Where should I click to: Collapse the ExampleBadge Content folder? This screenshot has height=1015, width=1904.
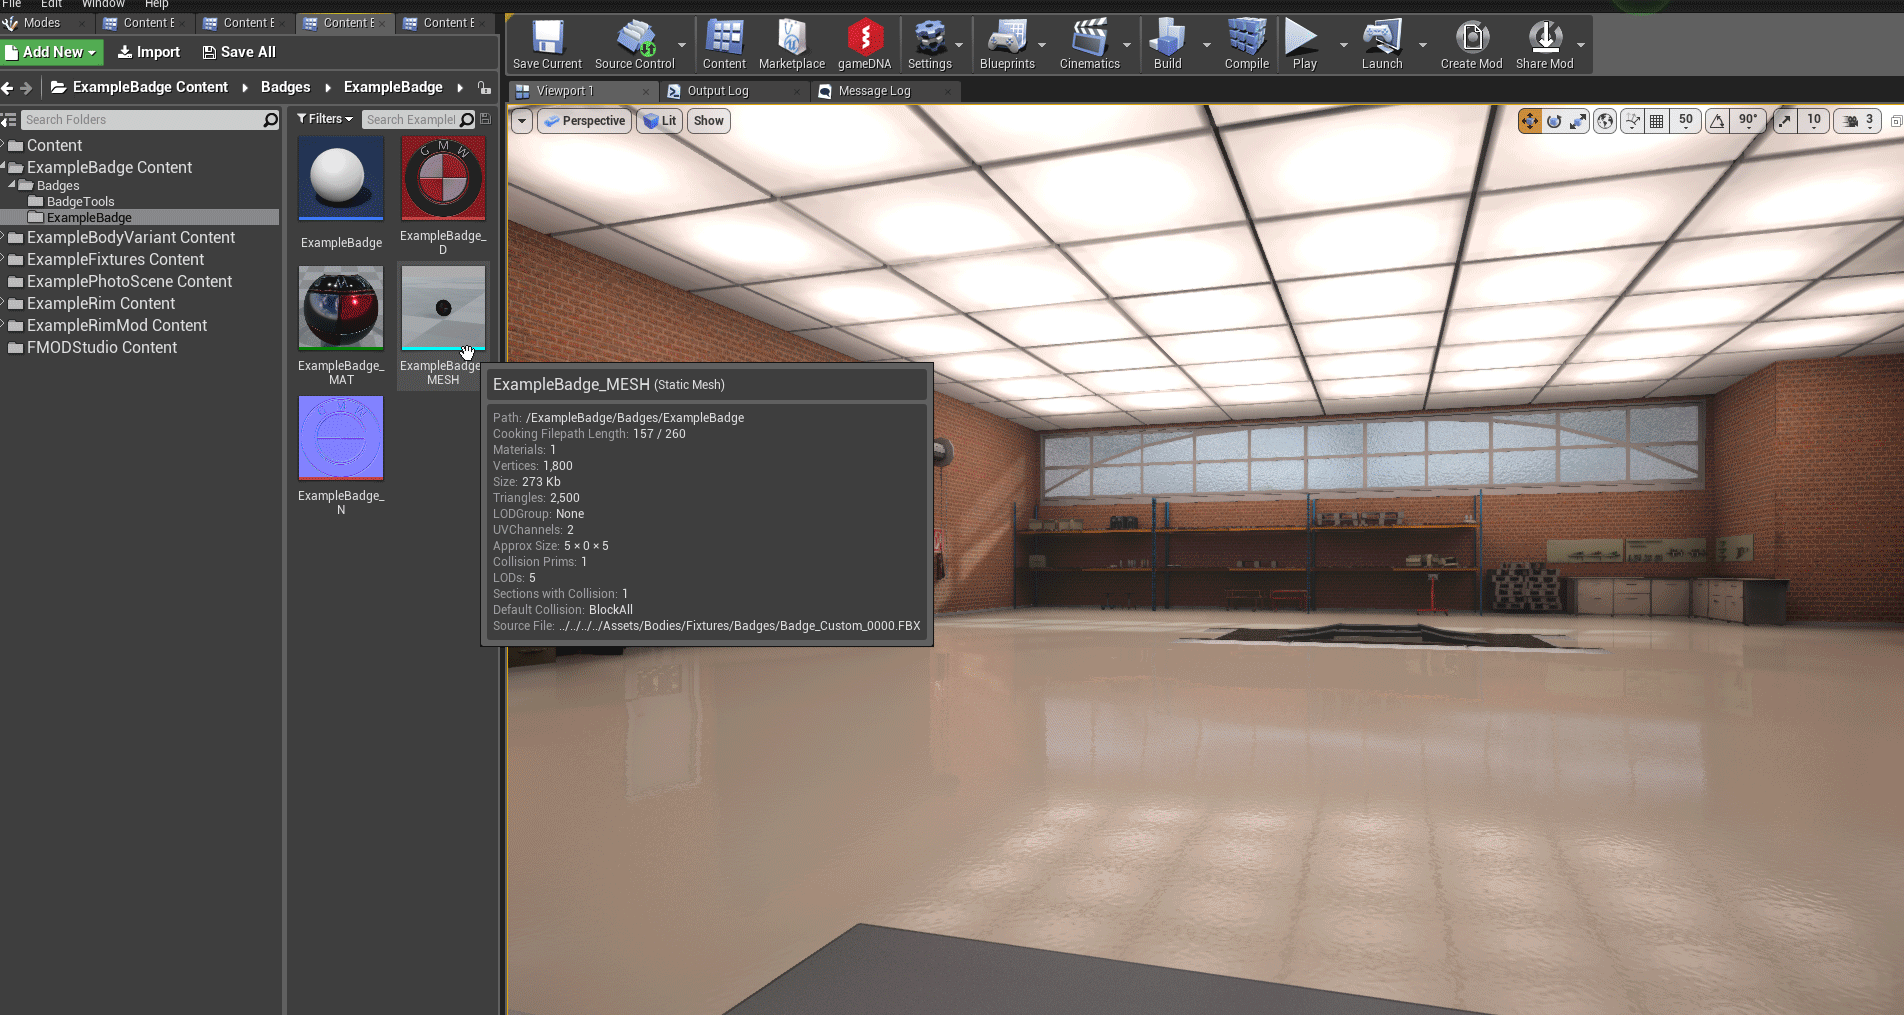pyautogui.click(x=4, y=168)
